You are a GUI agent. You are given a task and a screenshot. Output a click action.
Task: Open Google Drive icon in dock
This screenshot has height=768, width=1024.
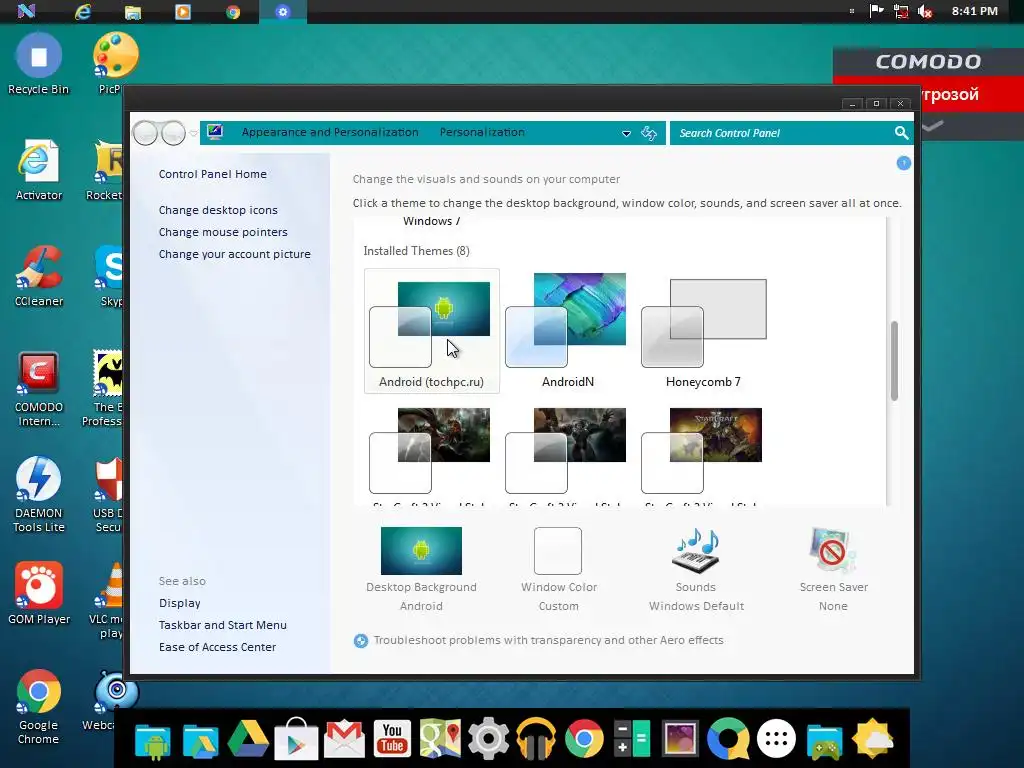[248, 739]
